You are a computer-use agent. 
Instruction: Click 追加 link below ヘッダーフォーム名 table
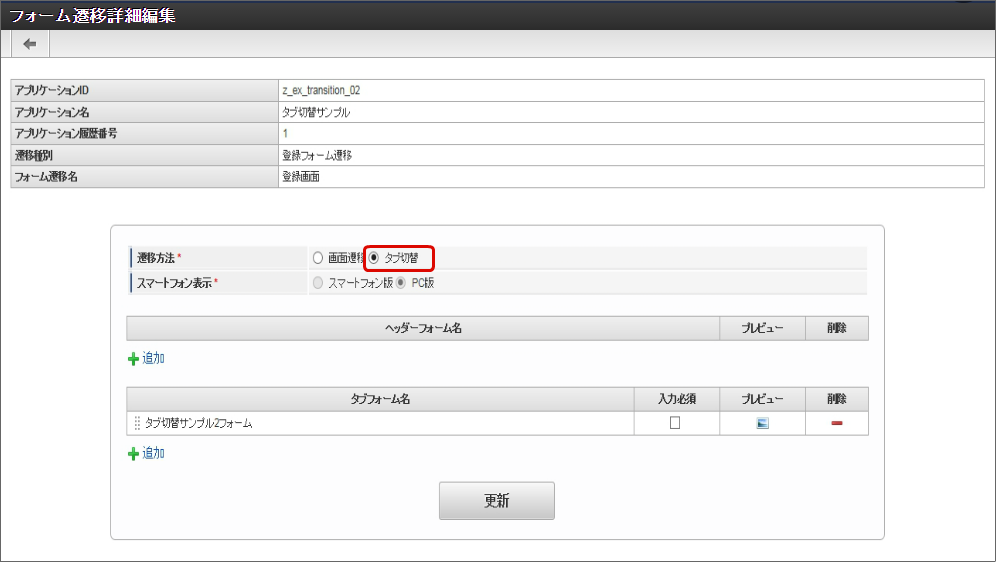pos(153,358)
